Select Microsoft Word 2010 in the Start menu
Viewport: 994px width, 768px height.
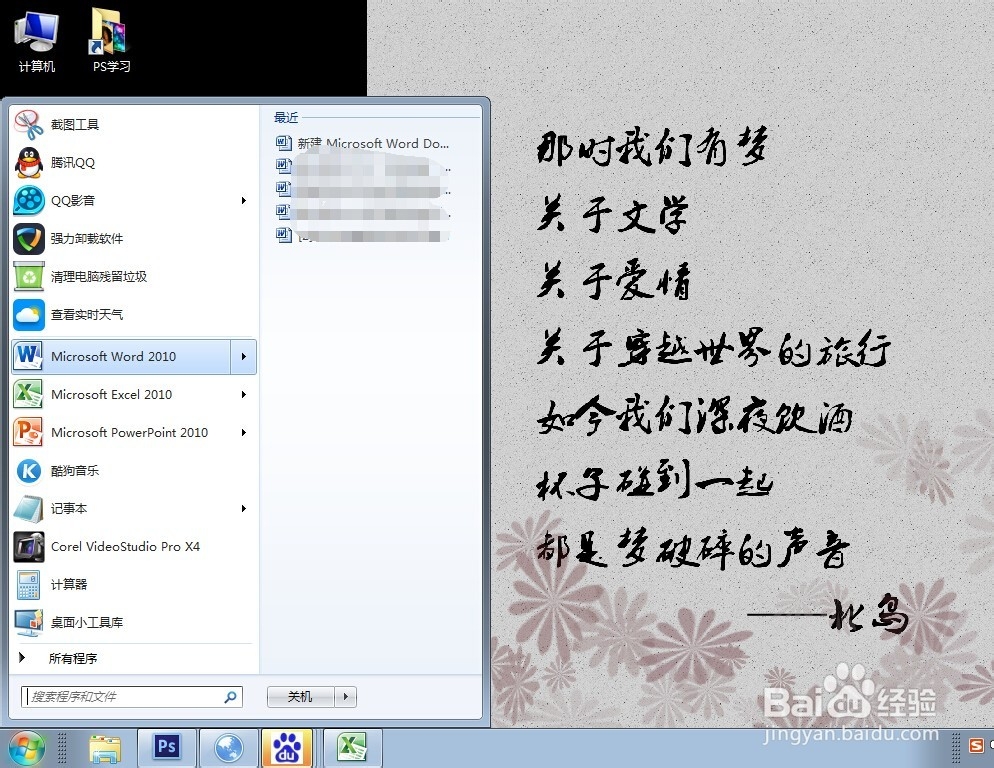(113, 356)
